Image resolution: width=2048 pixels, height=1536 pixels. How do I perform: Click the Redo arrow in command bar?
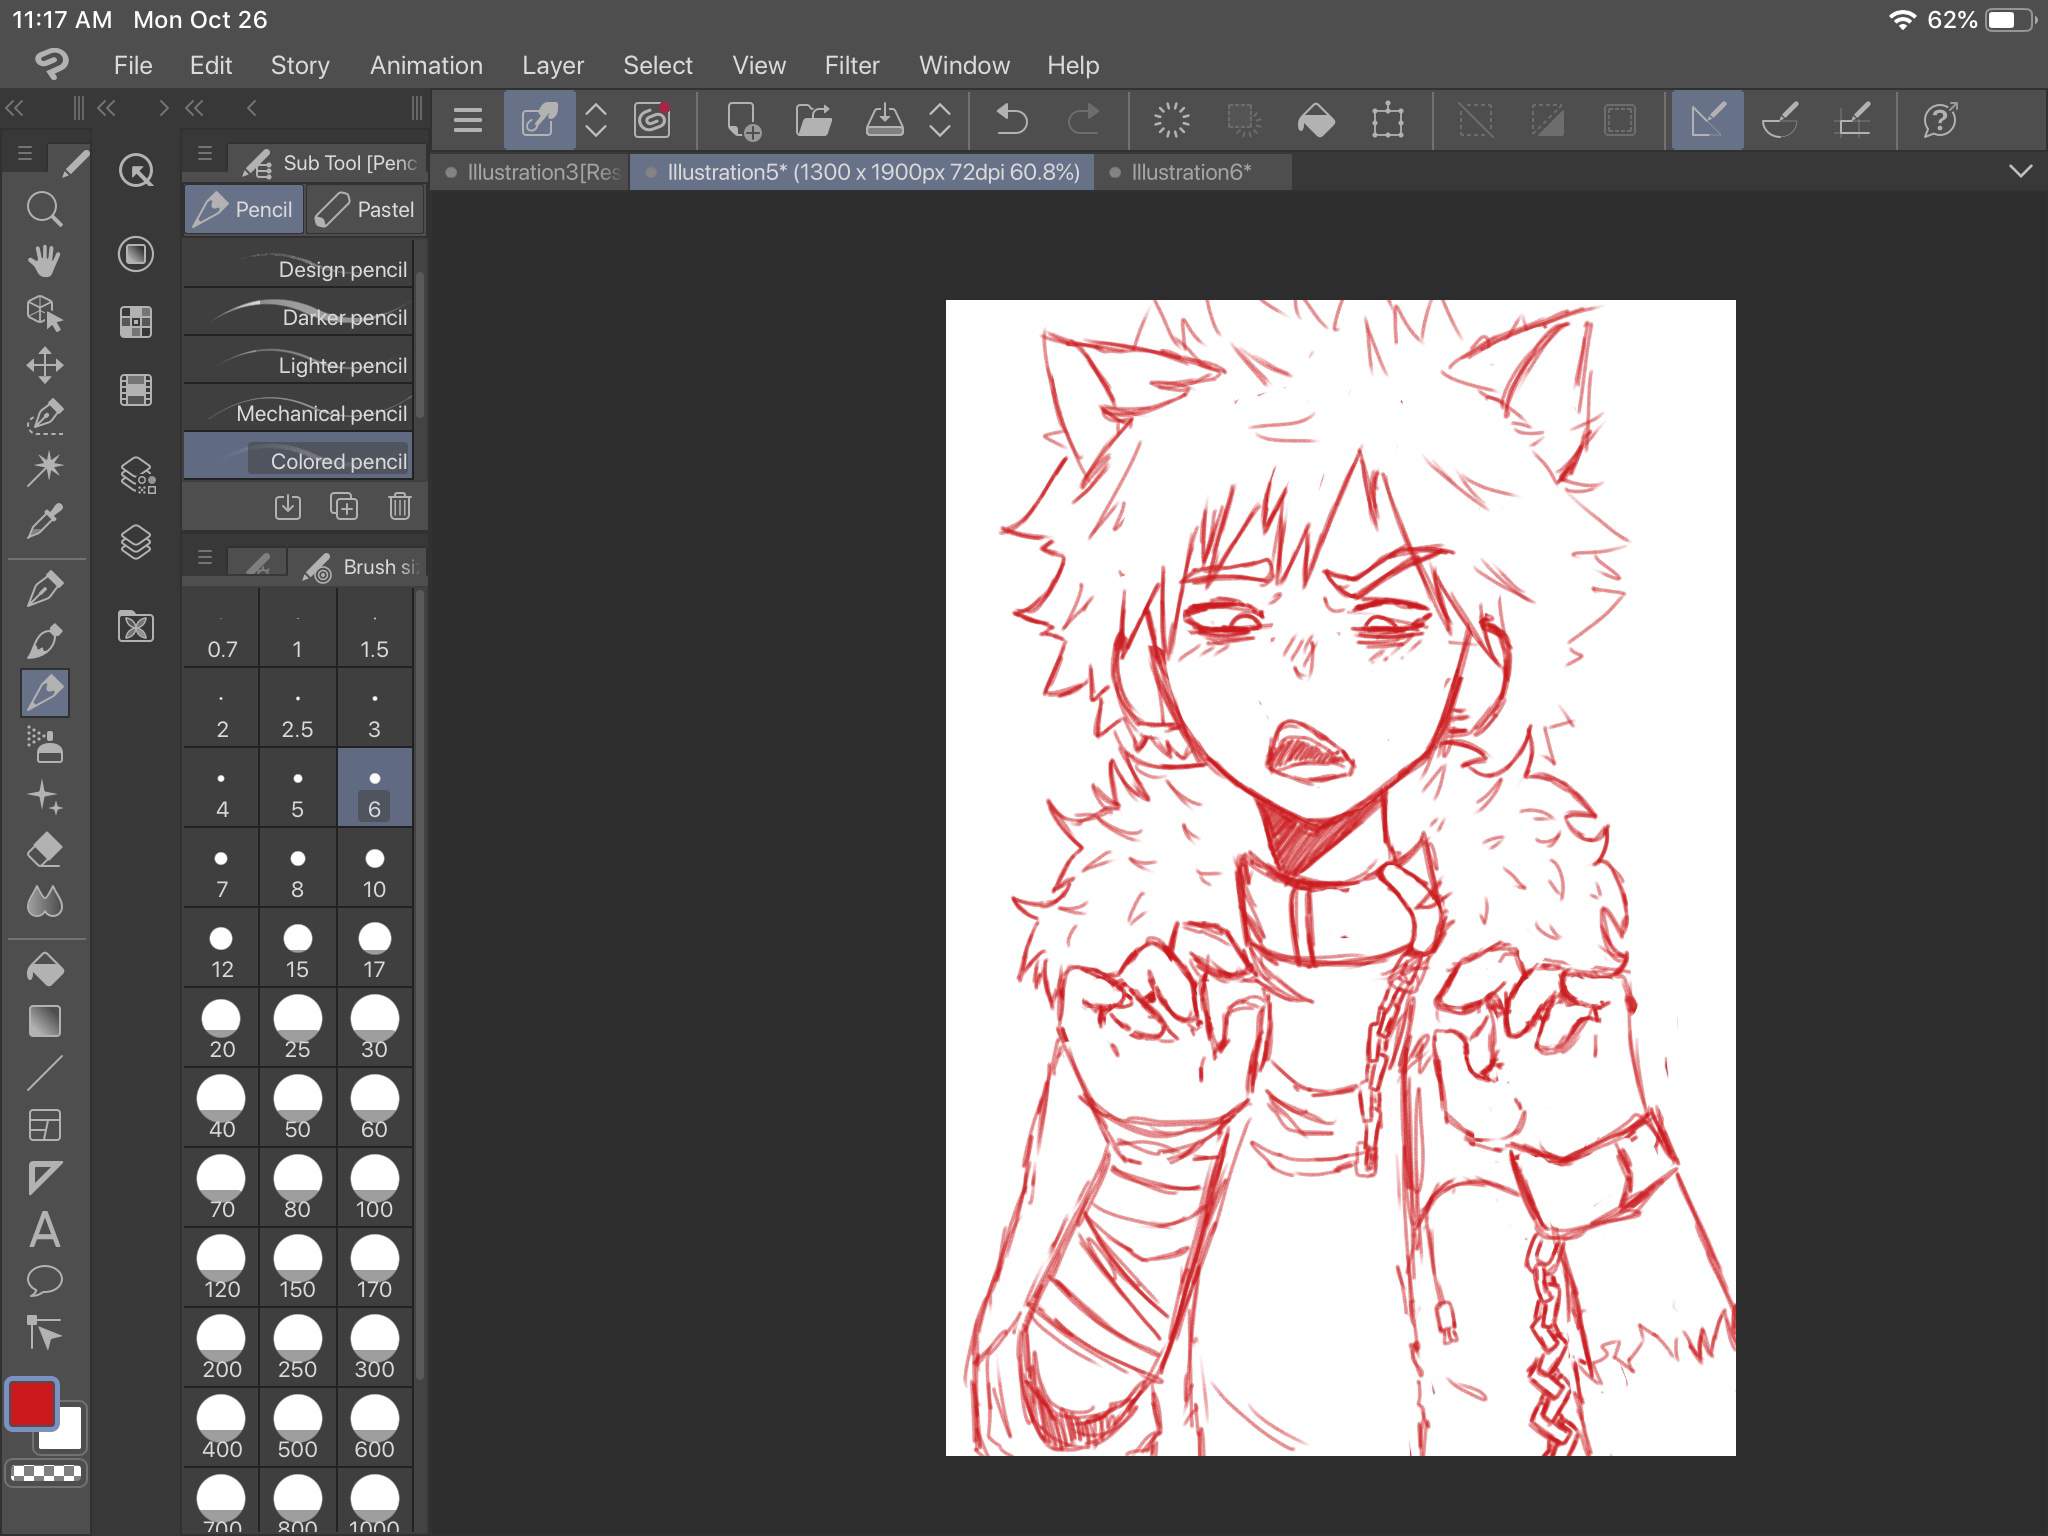click(1083, 120)
